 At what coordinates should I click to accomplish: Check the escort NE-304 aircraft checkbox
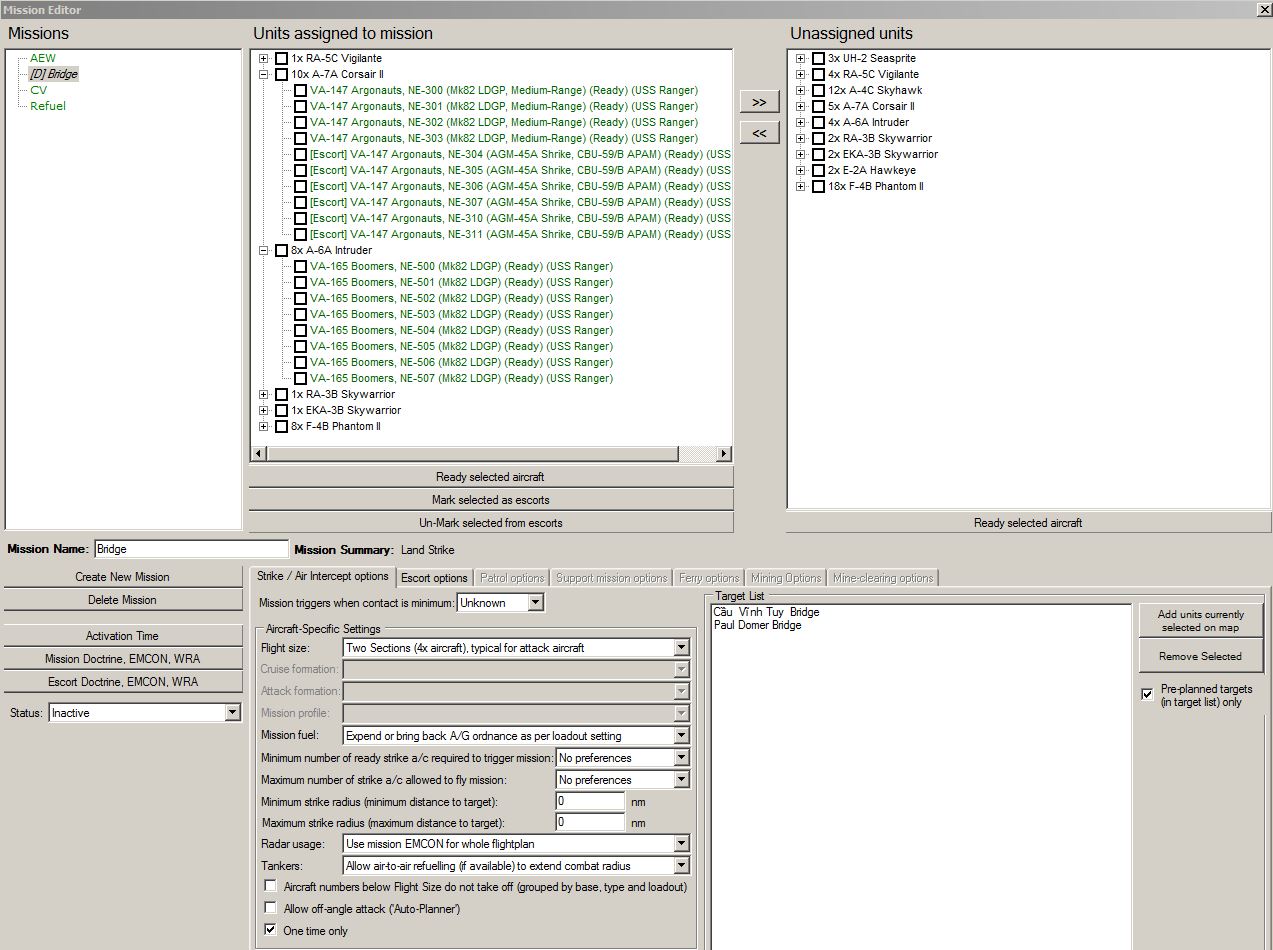(300, 154)
